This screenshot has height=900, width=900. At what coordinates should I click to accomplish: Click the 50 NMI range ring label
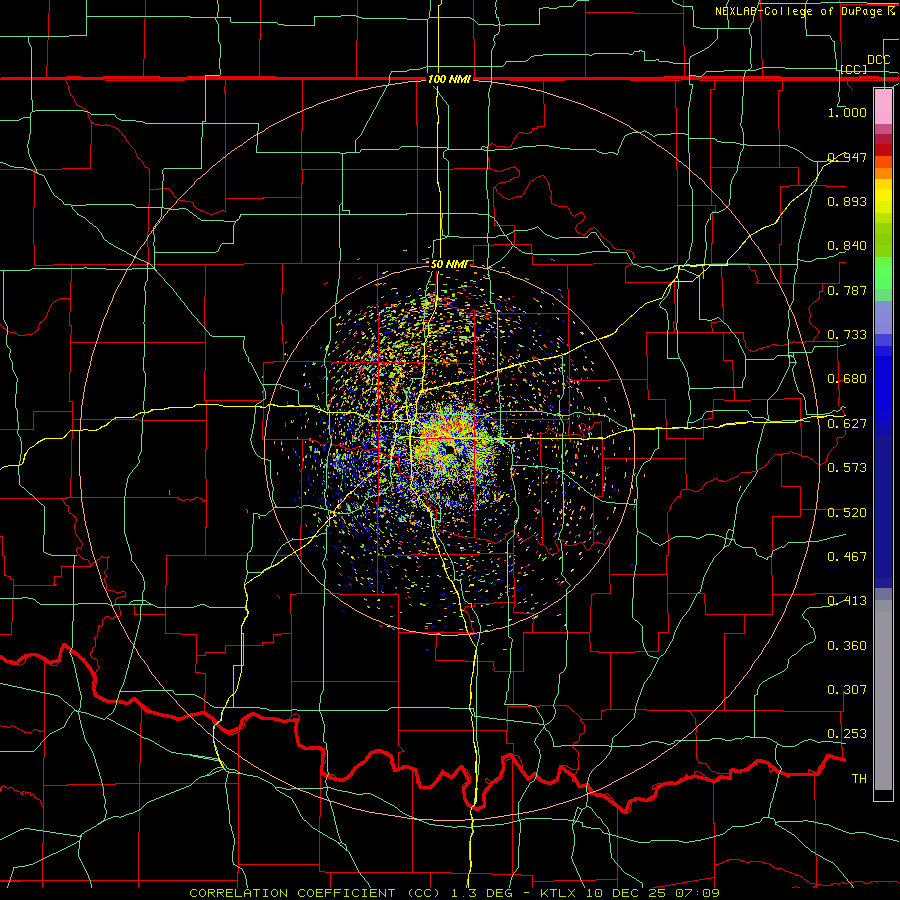(449, 265)
